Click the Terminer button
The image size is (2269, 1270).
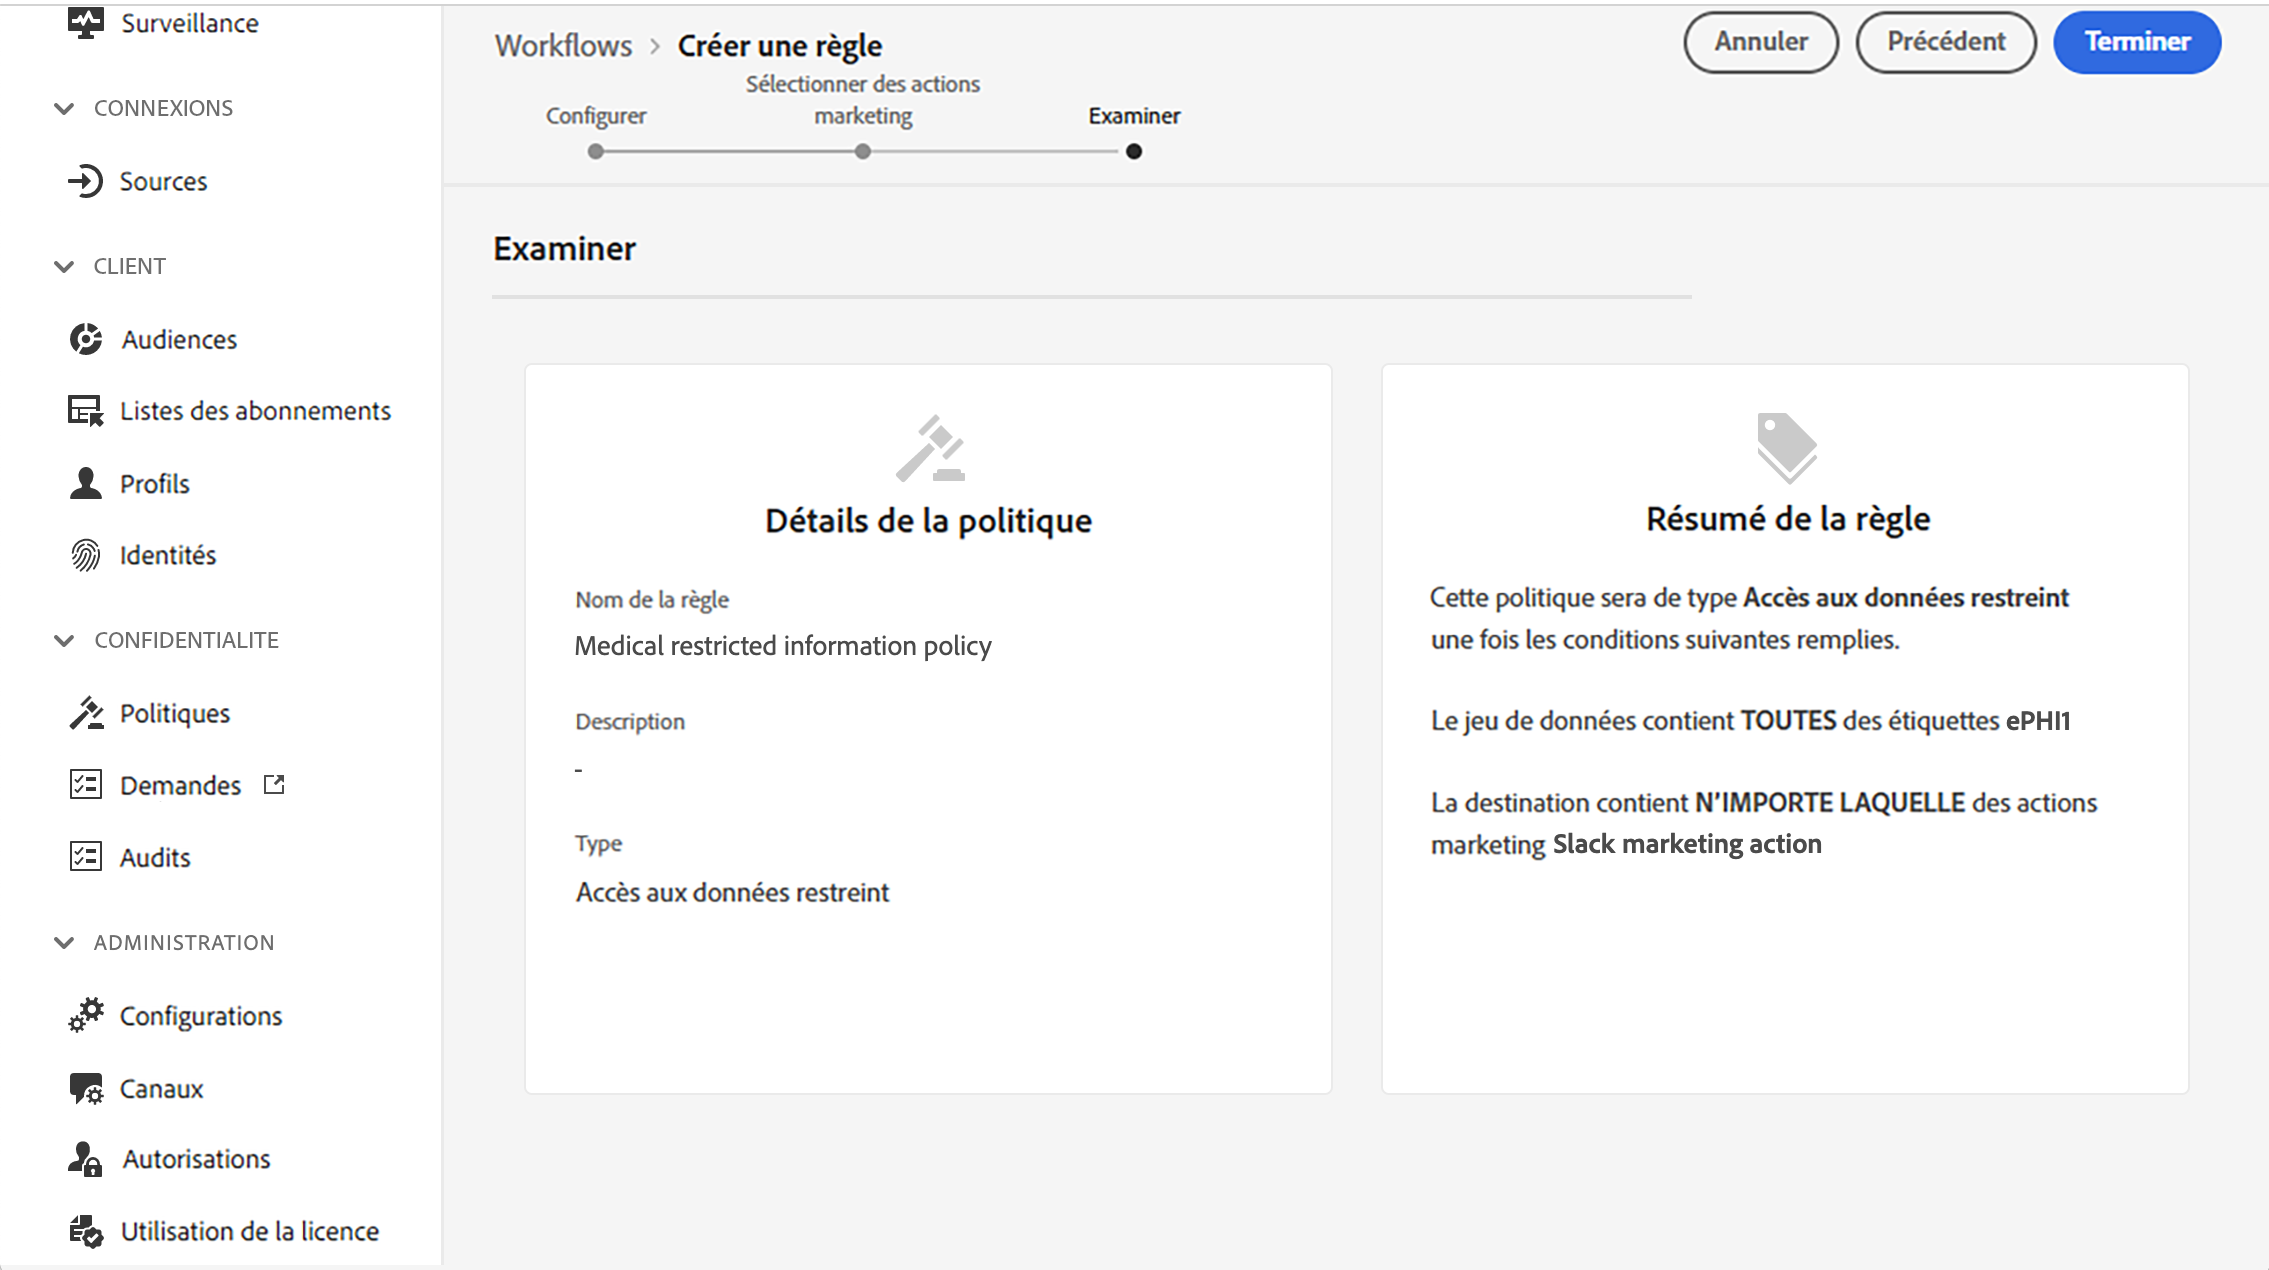point(2136,42)
